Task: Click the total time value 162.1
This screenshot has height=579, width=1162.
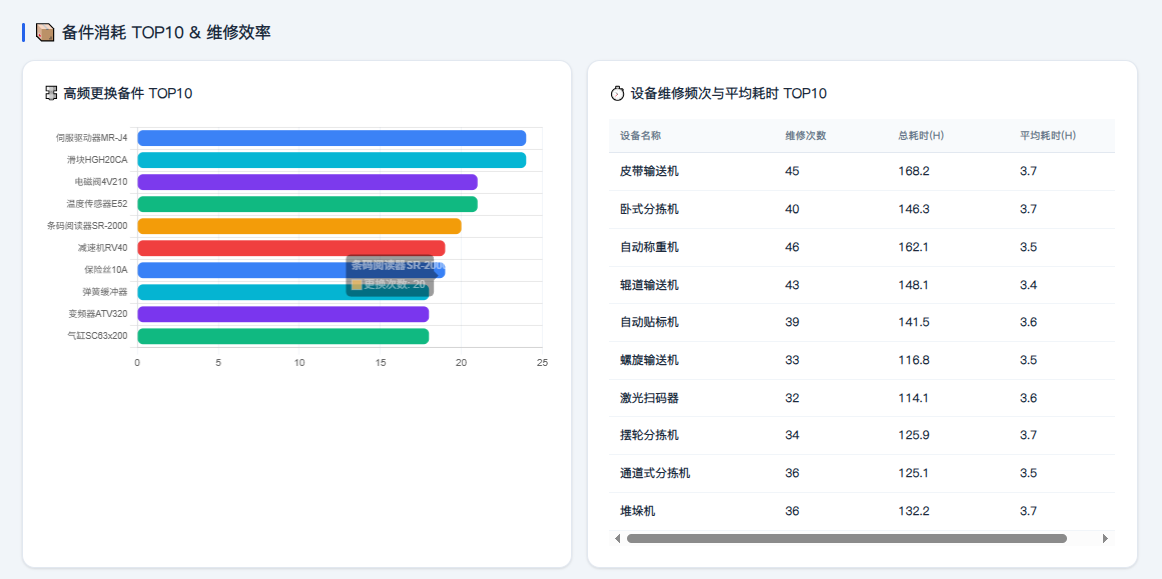Action: 914,247
